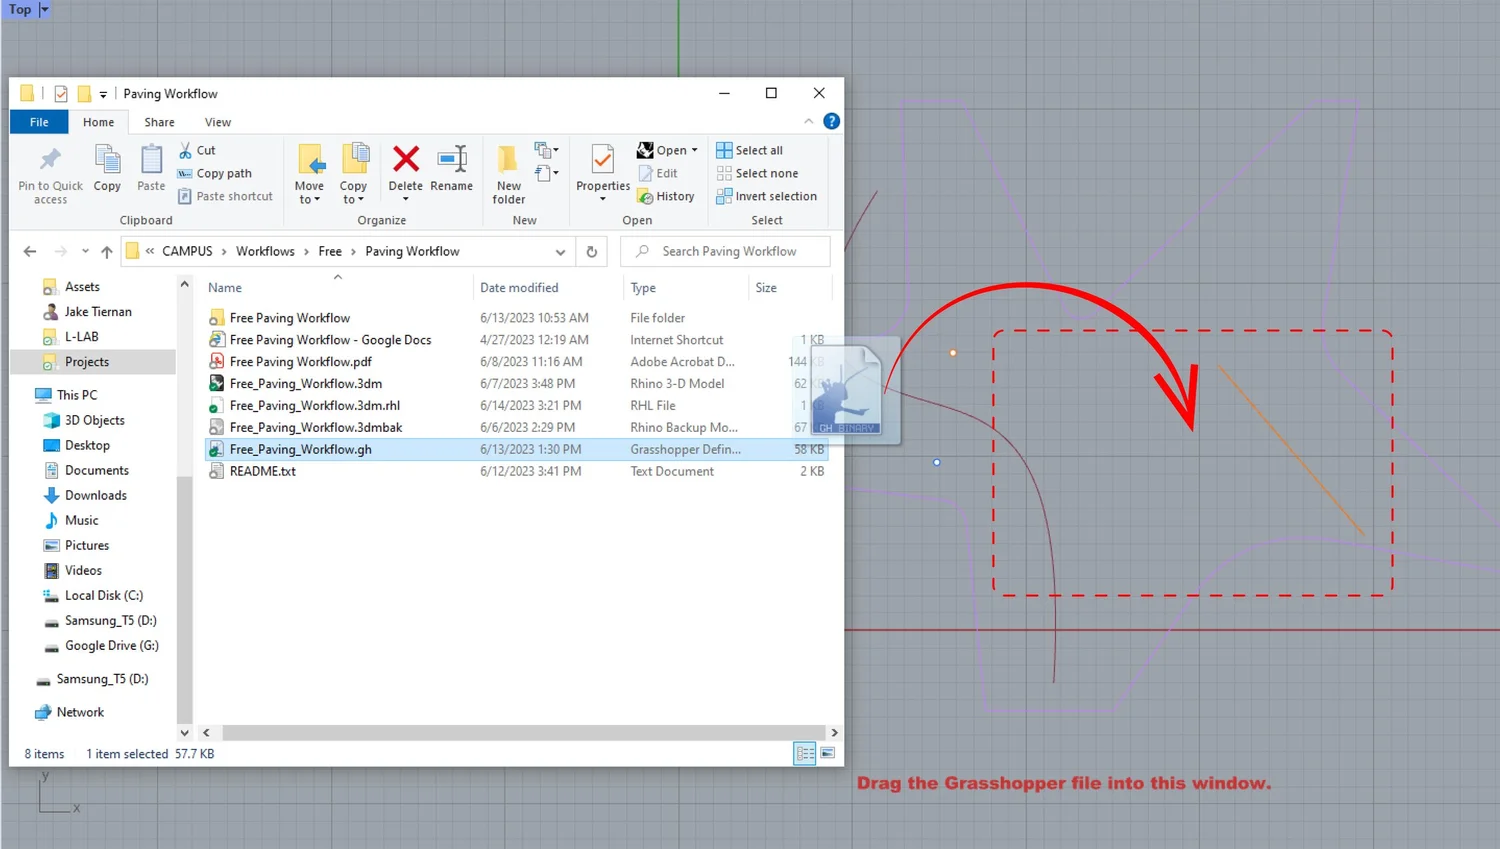Switch to the View ribbon tab

(217, 122)
